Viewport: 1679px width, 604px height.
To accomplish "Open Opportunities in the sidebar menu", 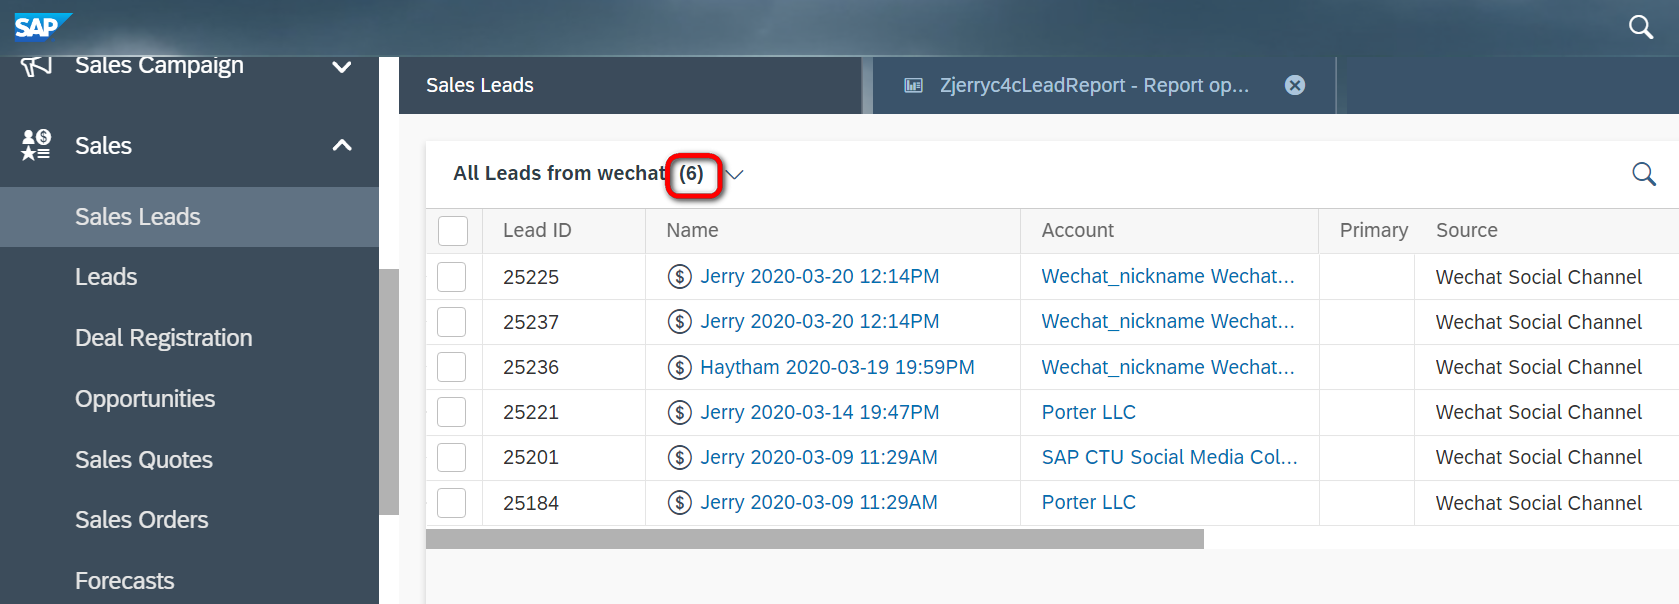I will click(145, 399).
